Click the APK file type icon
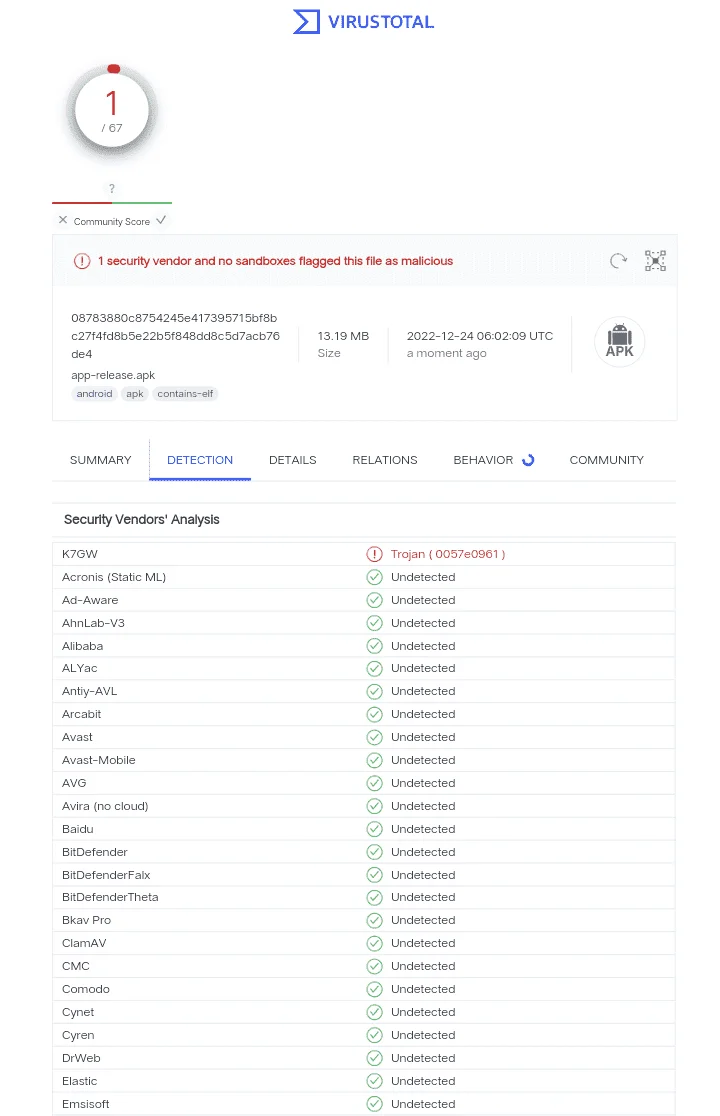The width and height of the screenshot is (720, 1116). tap(620, 342)
